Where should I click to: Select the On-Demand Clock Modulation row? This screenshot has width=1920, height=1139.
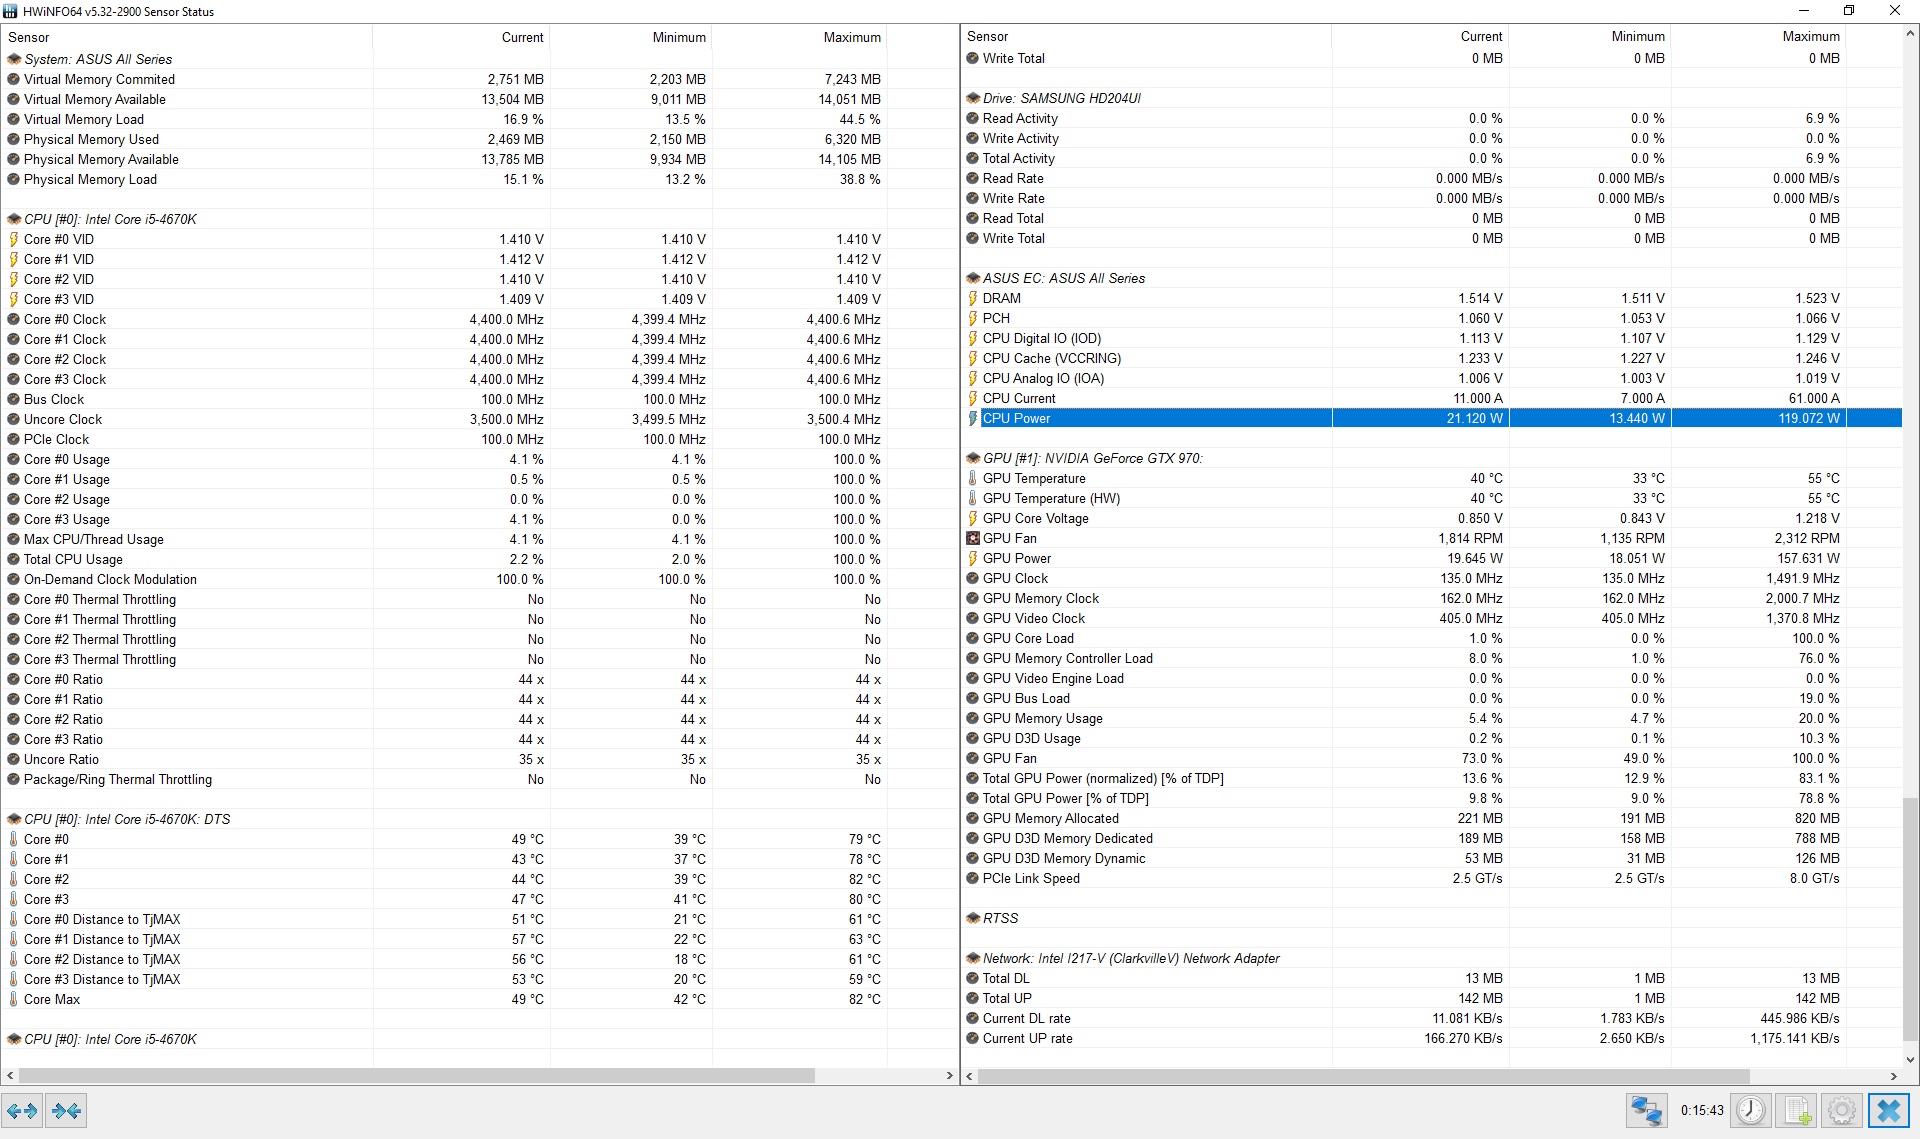480,579
